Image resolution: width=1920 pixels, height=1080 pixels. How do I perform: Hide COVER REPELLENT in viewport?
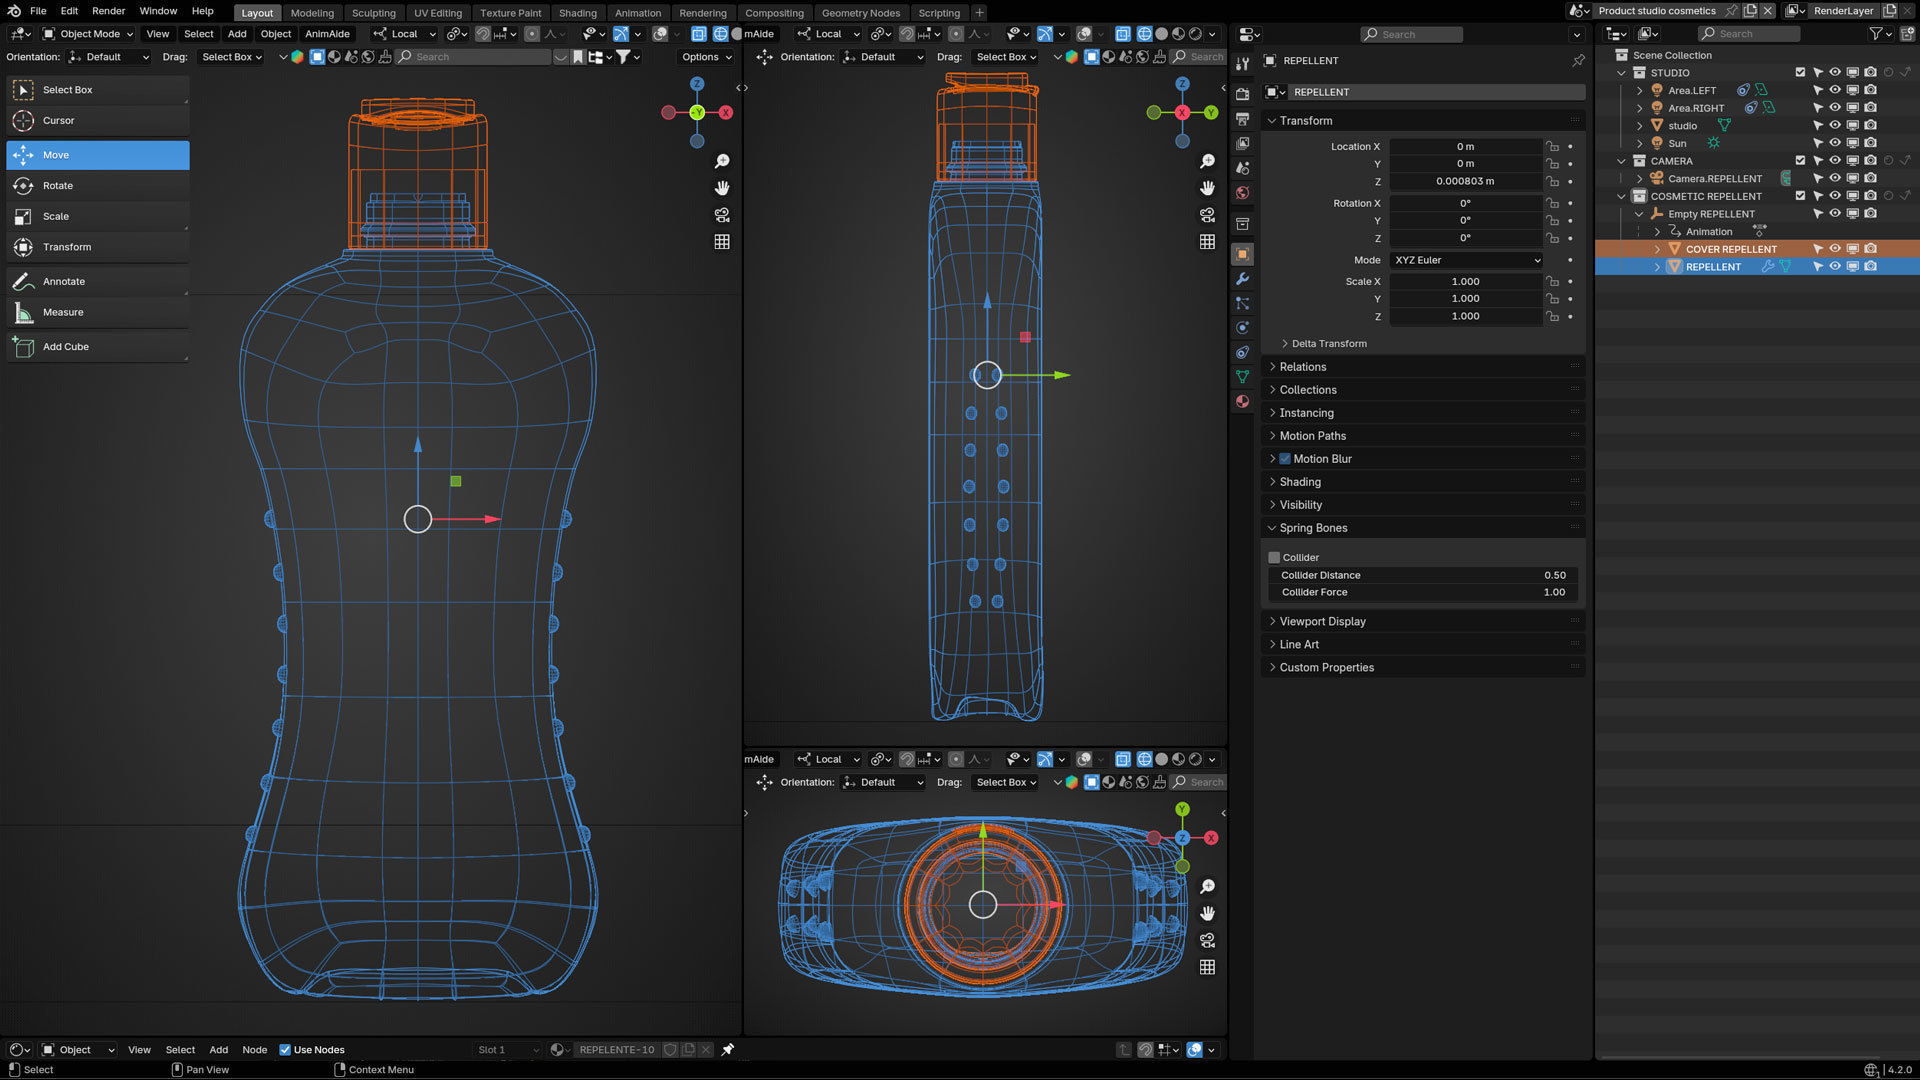1835,249
